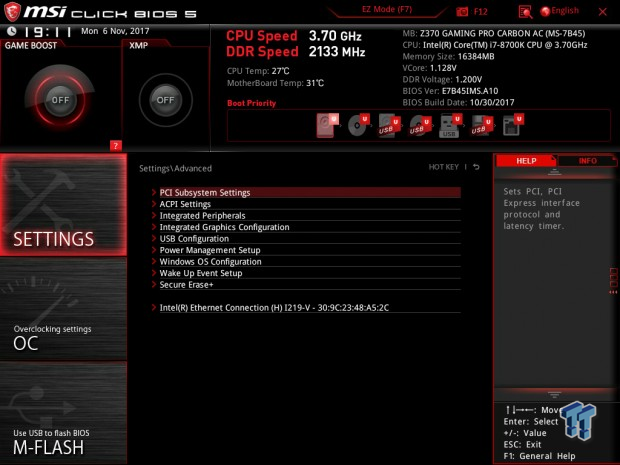Click the Boot Priority heading
Image resolution: width=620 pixels, height=465 pixels.
pyautogui.click(x=251, y=103)
